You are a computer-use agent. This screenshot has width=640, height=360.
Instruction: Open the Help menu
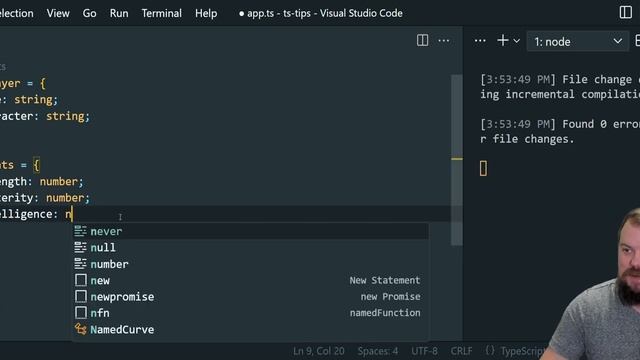[206, 13]
